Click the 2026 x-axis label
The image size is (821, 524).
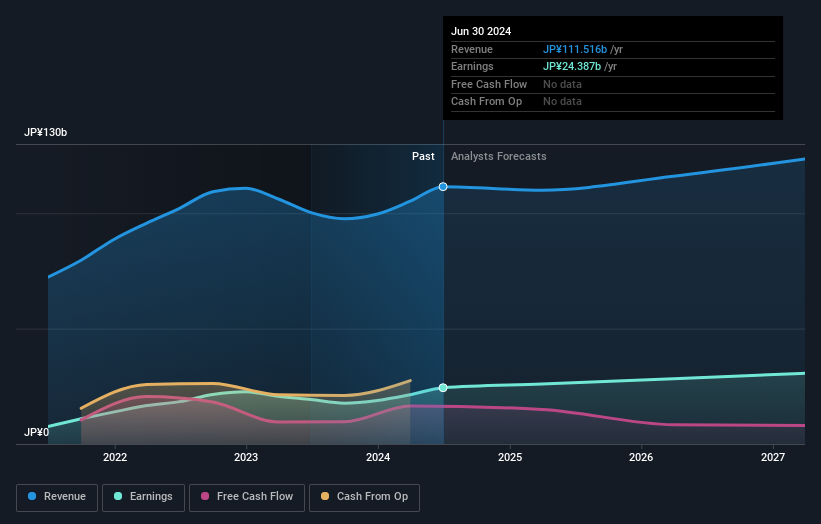coord(641,458)
